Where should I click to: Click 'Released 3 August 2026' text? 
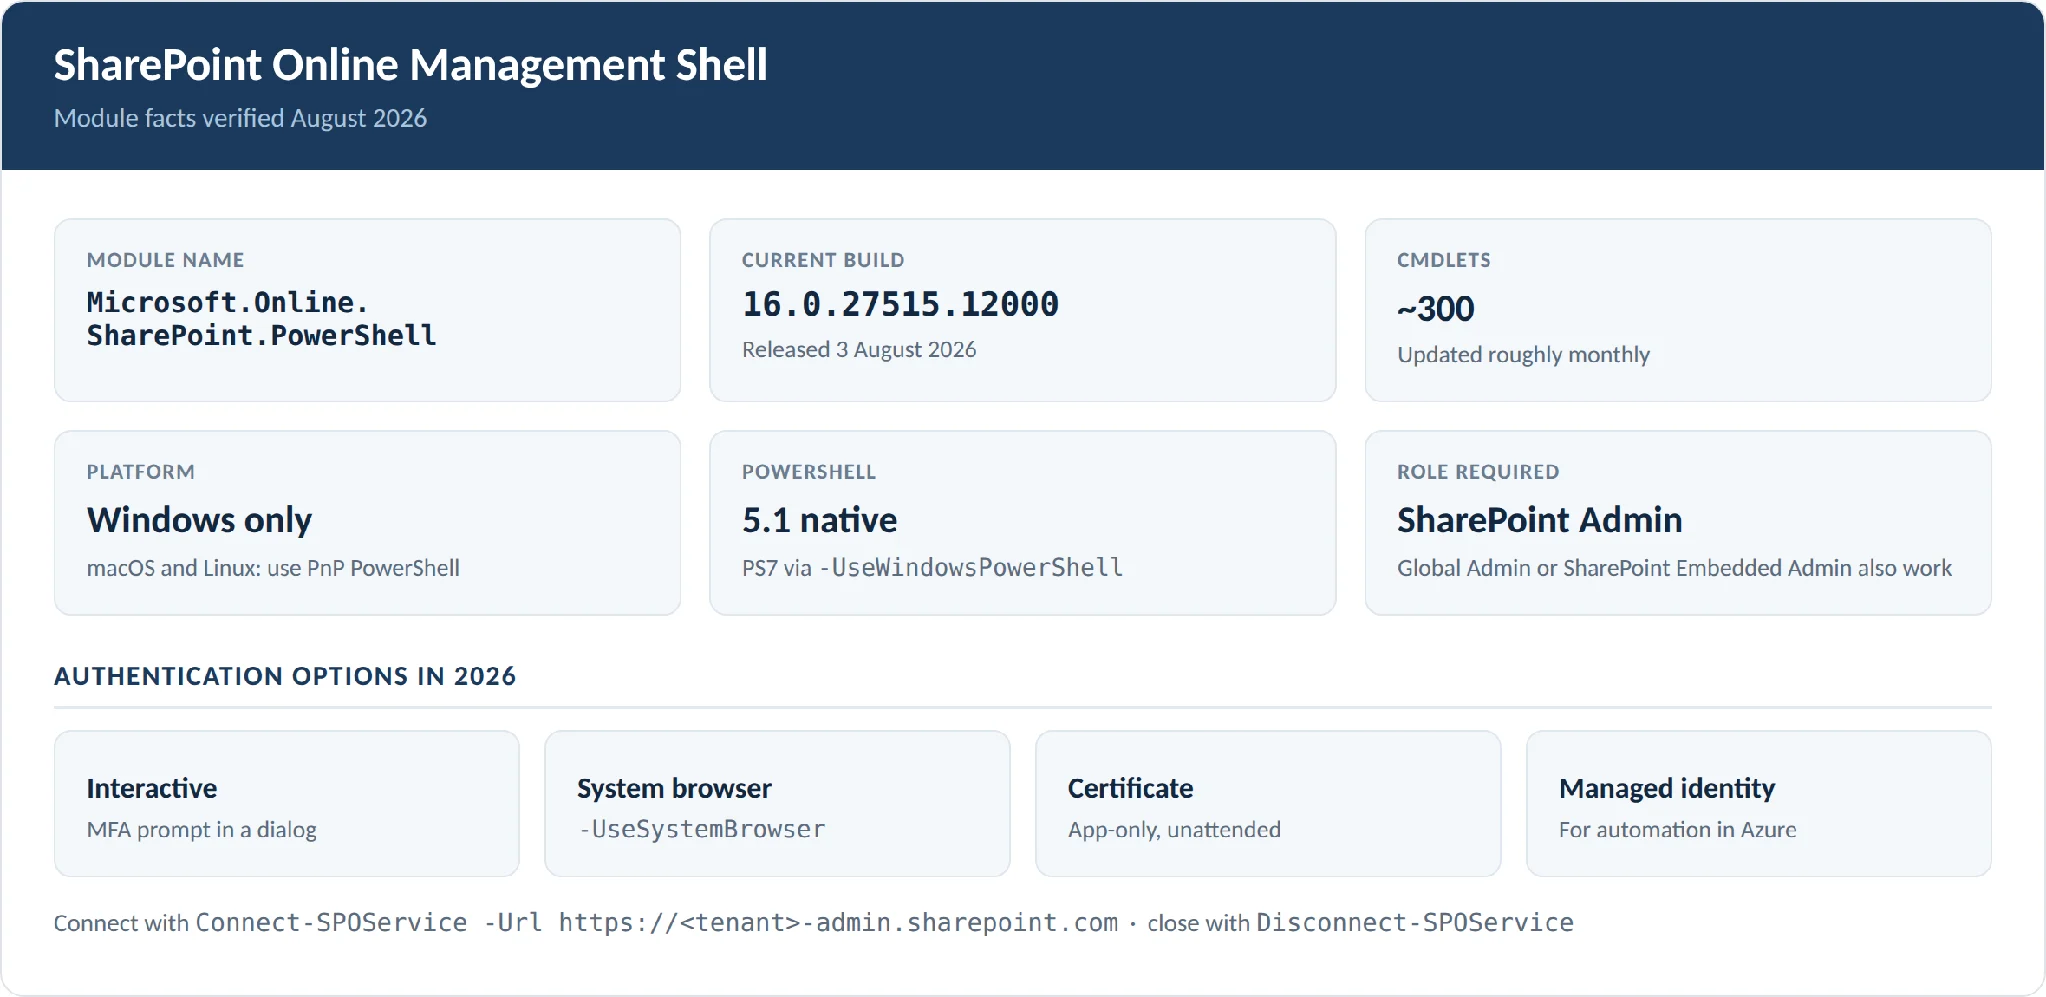click(859, 349)
